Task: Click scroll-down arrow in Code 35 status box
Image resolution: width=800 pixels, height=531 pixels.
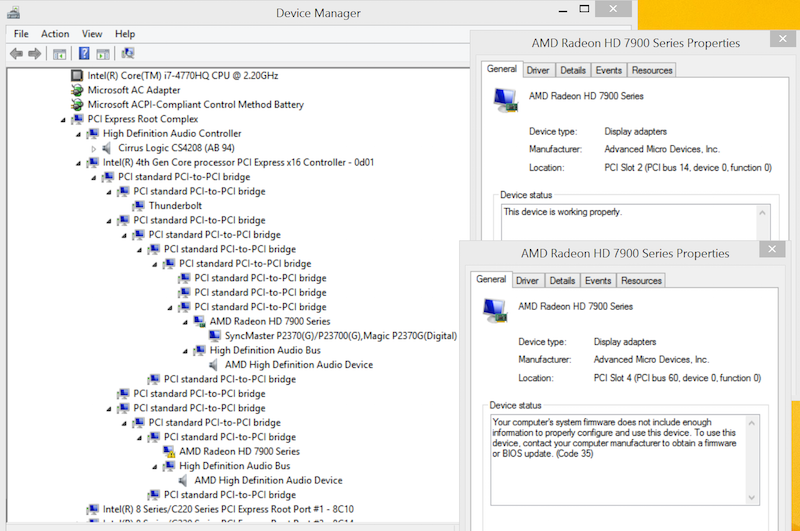Action: coord(752,497)
